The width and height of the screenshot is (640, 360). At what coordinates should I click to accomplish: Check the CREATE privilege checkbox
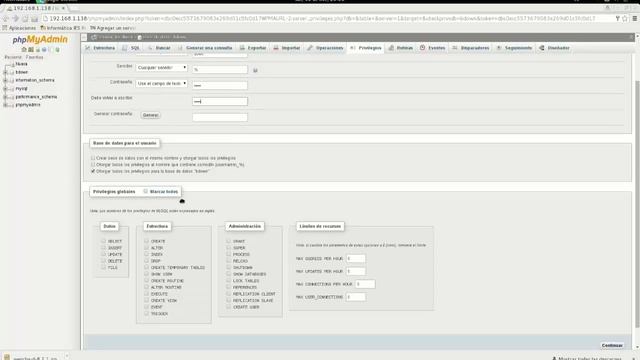pos(146,241)
